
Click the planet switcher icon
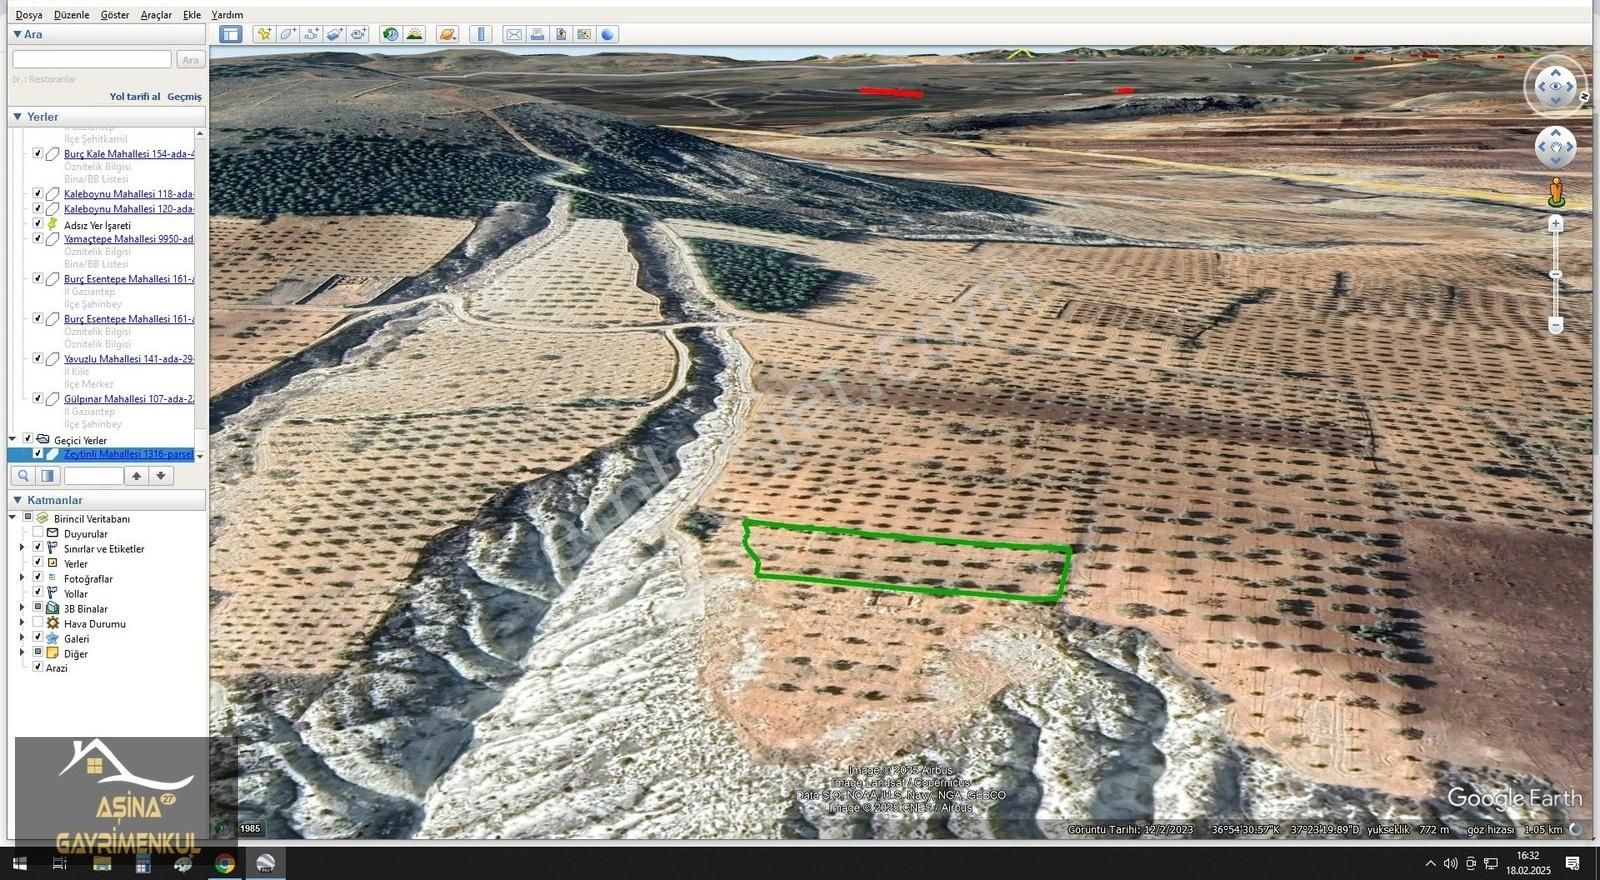[447, 34]
